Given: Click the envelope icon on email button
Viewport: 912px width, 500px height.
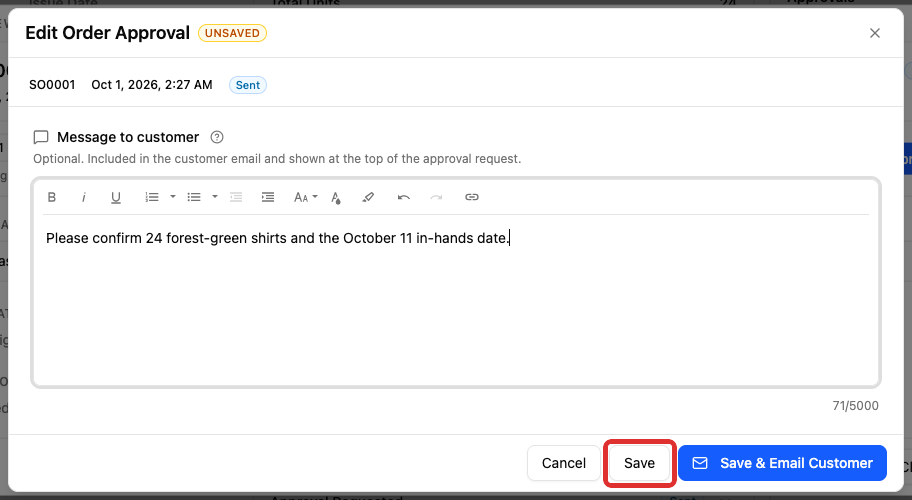Looking at the screenshot, I should point(700,463).
